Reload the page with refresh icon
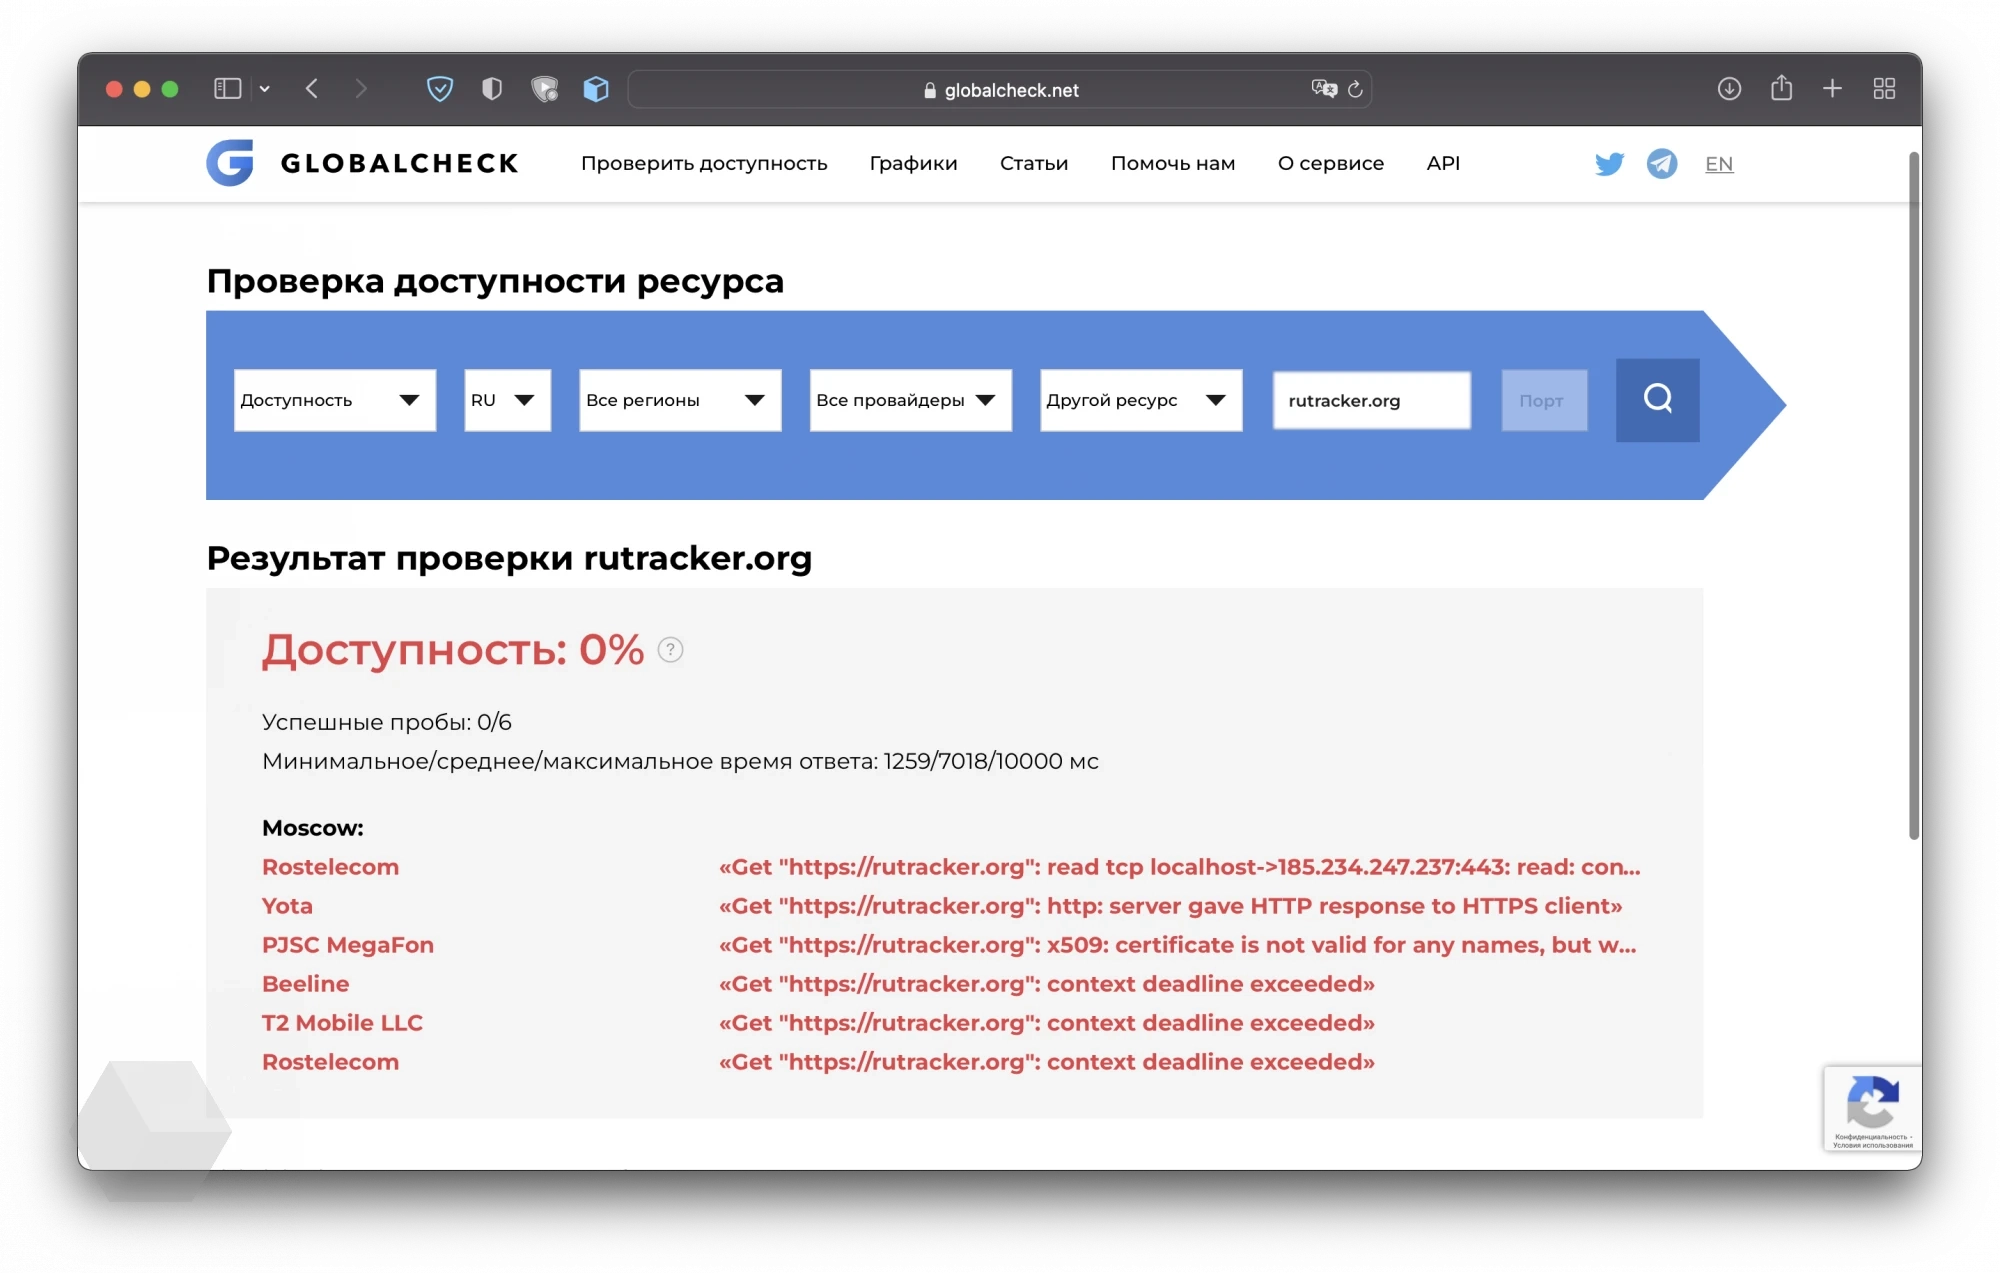2000x1273 pixels. click(1355, 89)
